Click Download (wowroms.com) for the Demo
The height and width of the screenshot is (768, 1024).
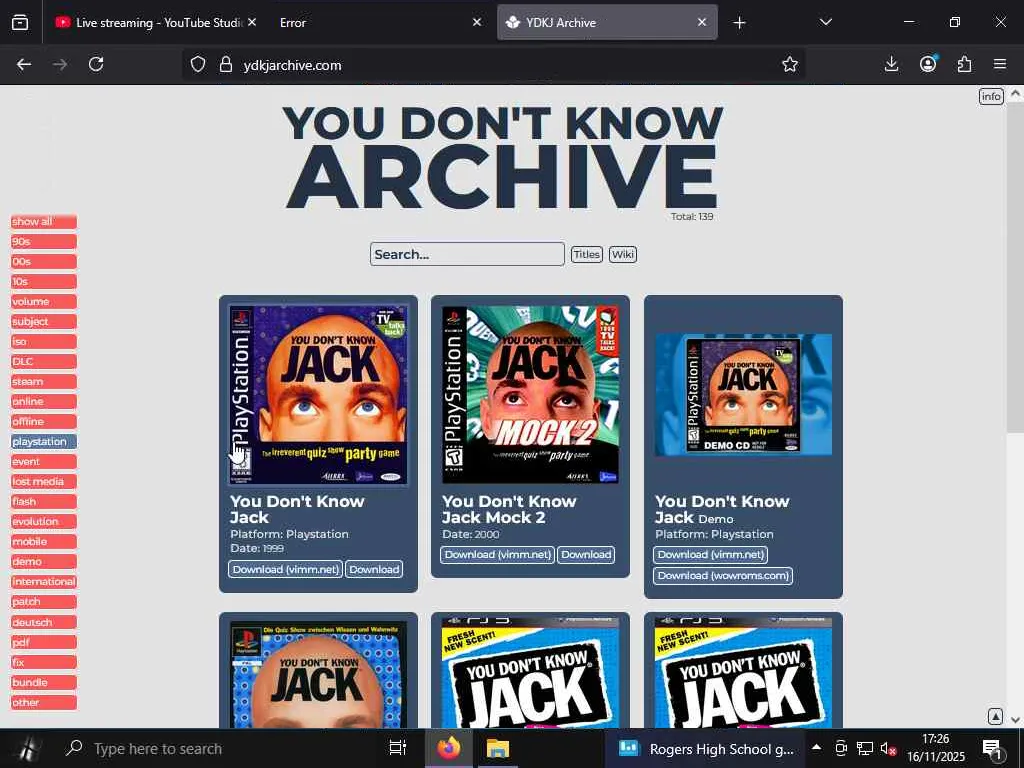tap(723, 575)
